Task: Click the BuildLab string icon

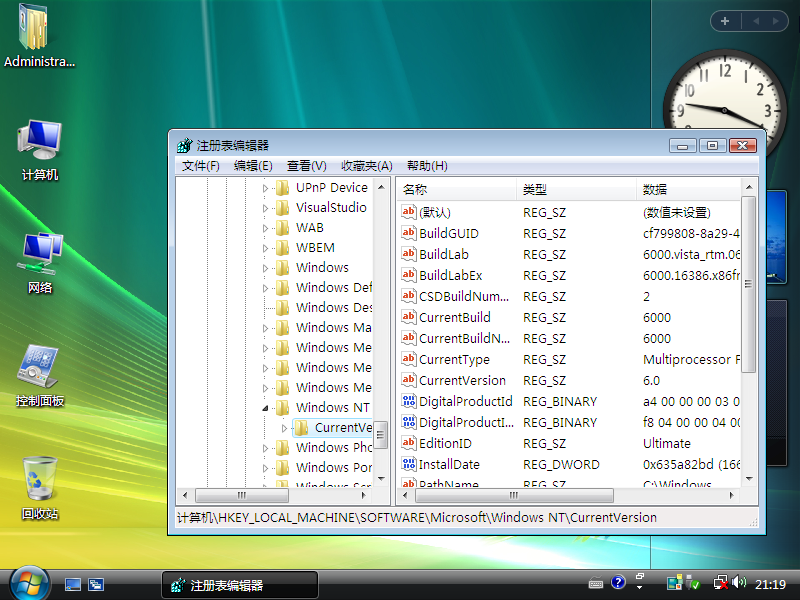Action: 409,254
